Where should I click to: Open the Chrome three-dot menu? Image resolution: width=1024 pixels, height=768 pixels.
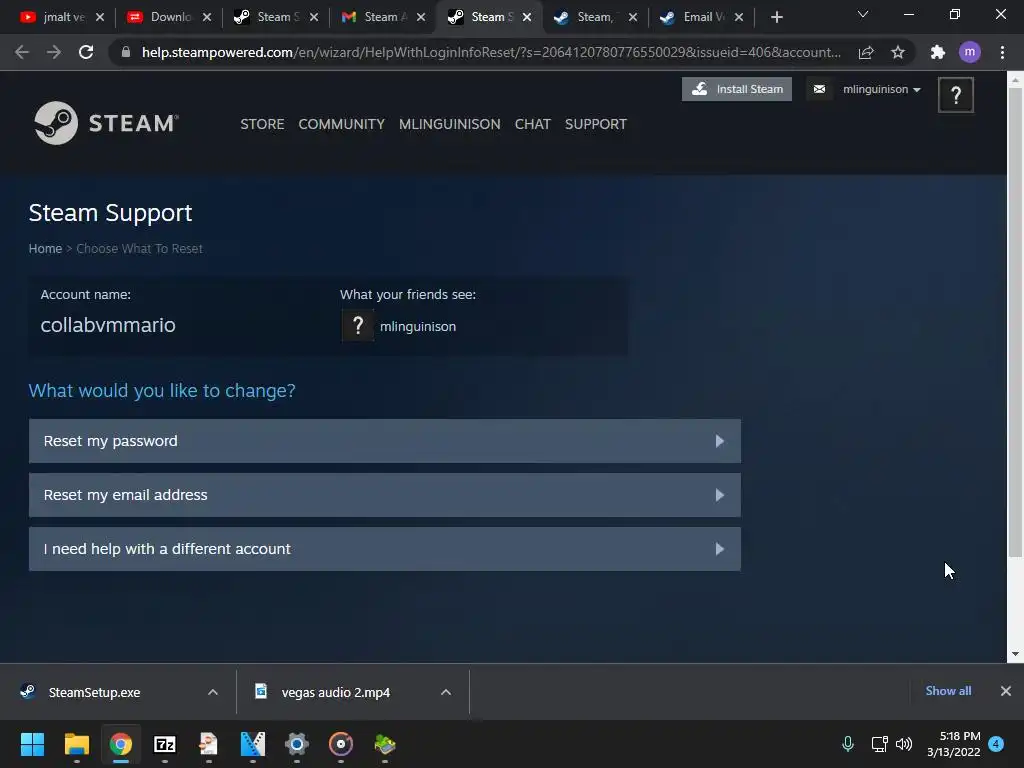(1002, 52)
